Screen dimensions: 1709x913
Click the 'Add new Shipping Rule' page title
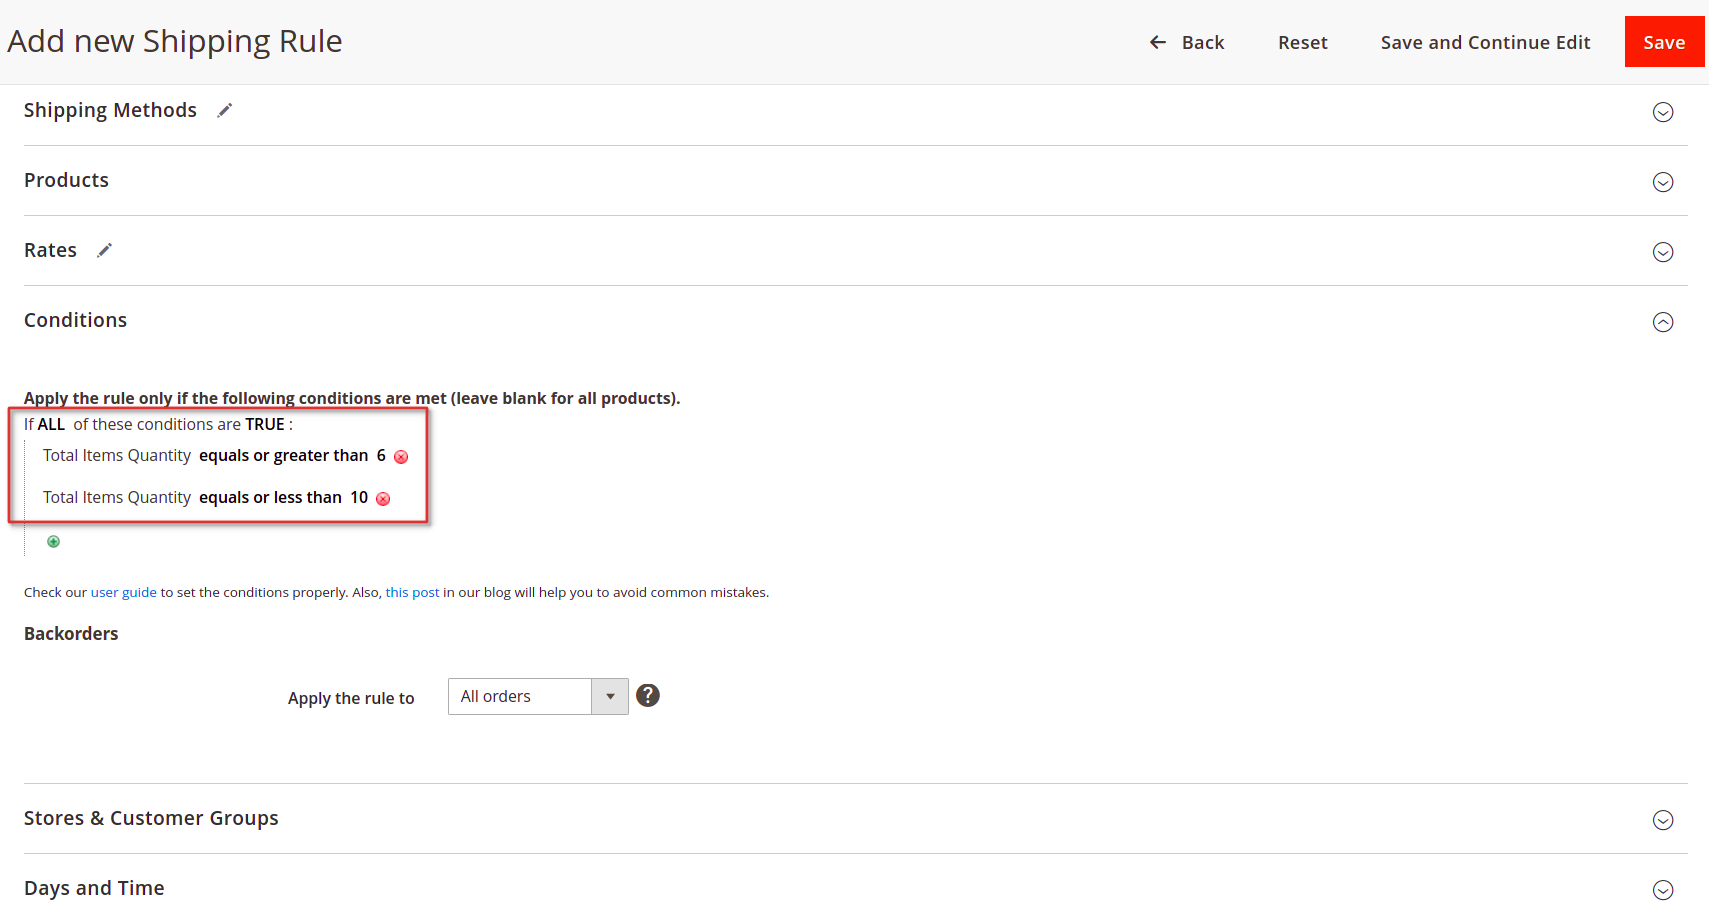(175, 41)
